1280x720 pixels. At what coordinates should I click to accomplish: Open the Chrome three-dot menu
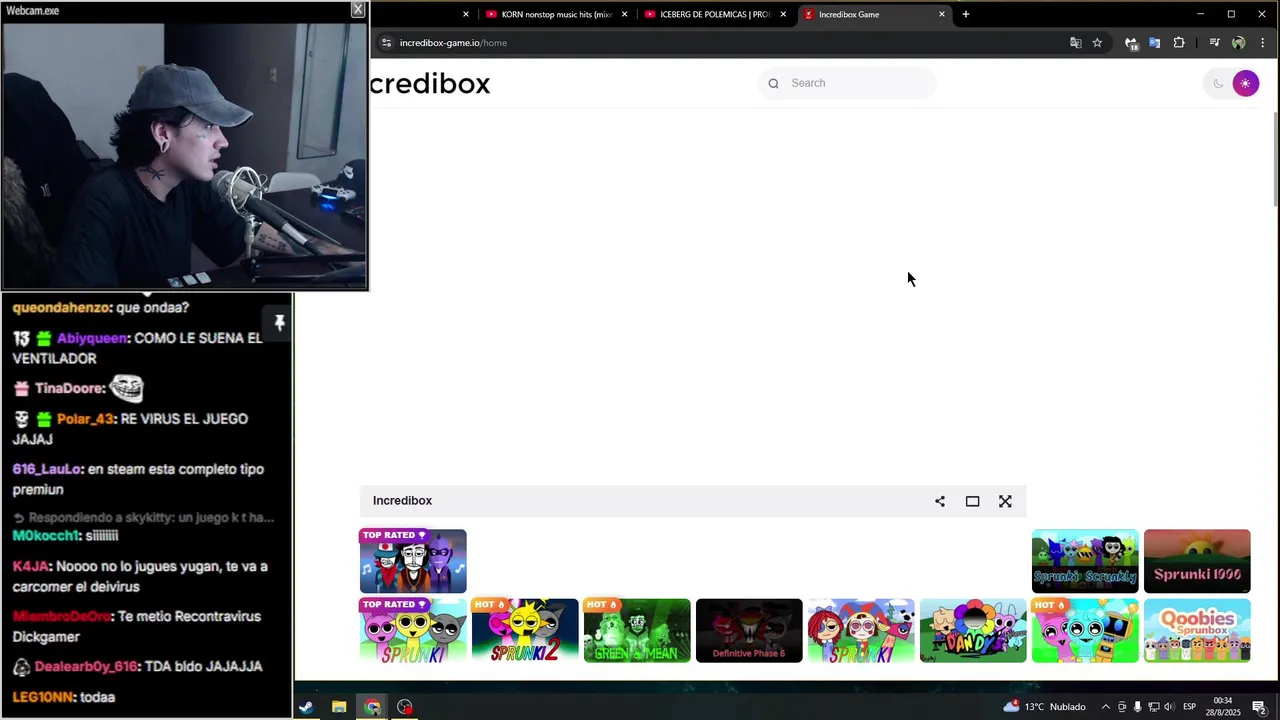point(1263,43)
